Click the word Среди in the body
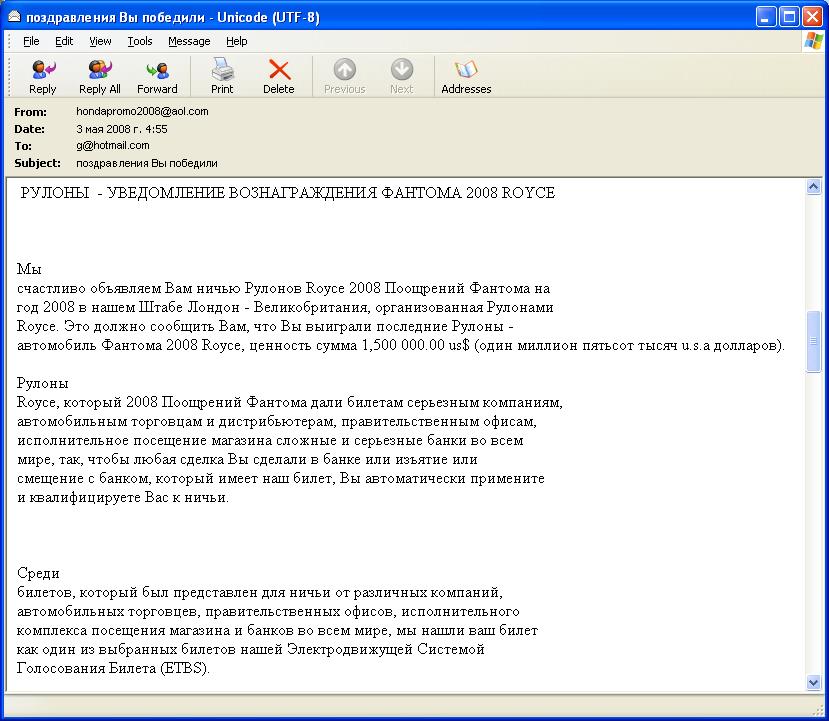 click(38, 573)
